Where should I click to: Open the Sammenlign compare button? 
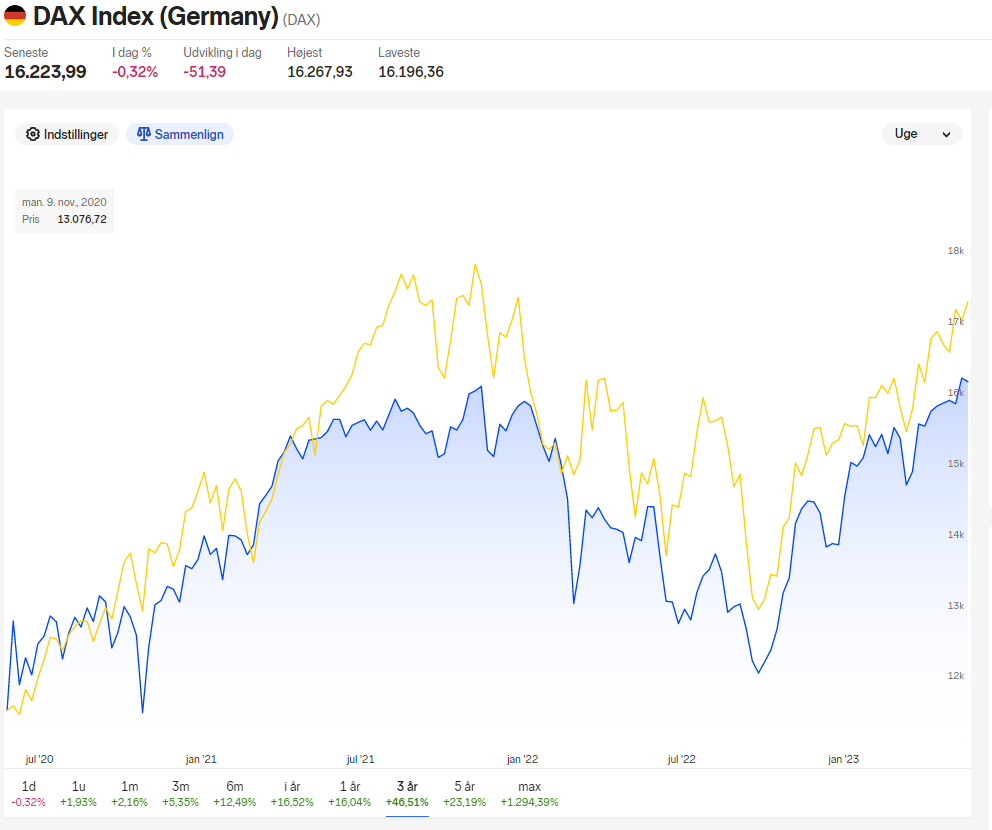(x=180, y=134)
